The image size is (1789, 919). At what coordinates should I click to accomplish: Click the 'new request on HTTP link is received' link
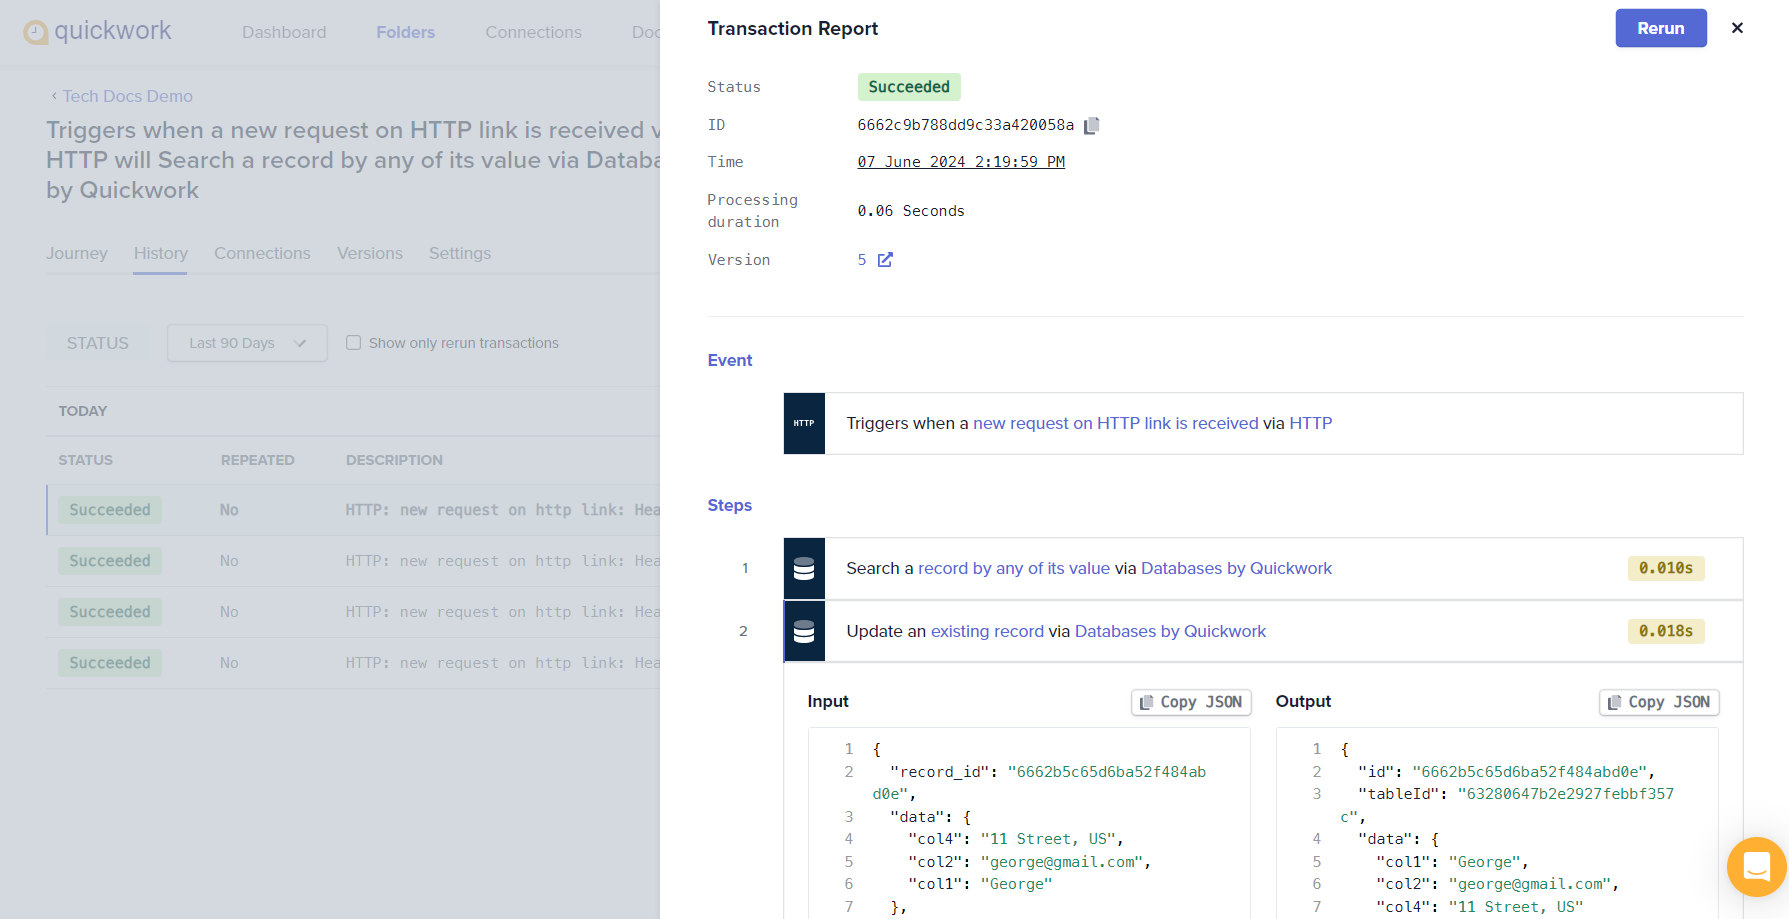coord(1116,423)
